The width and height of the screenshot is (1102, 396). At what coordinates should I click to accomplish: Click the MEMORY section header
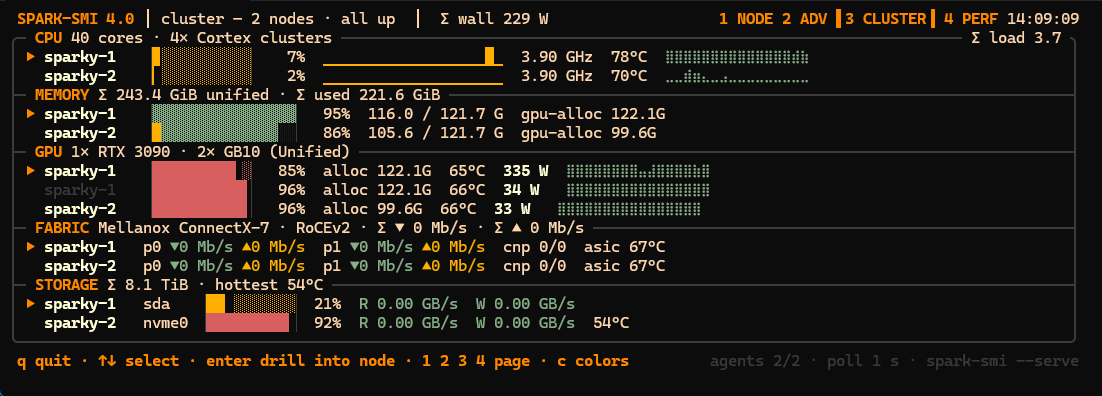pyautogui.click(x=238, y=95)
